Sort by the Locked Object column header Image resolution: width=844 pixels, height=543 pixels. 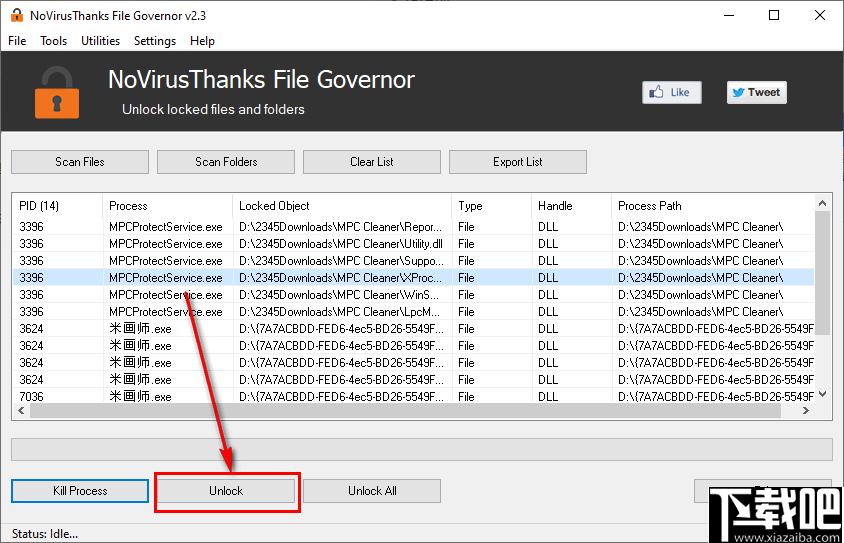tap(342, 206)
